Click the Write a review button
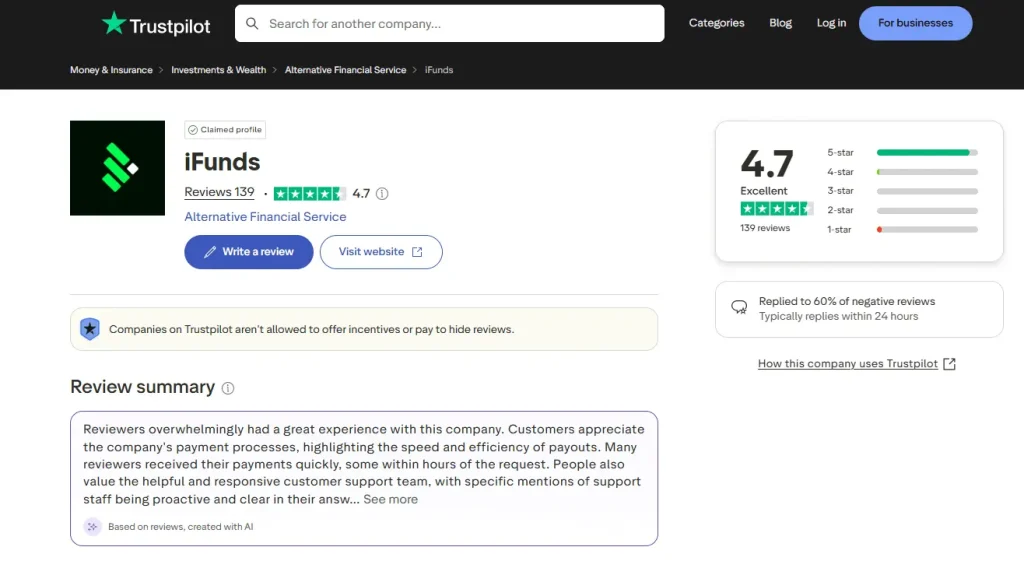The image size is (1024, 561). [249, 252]
